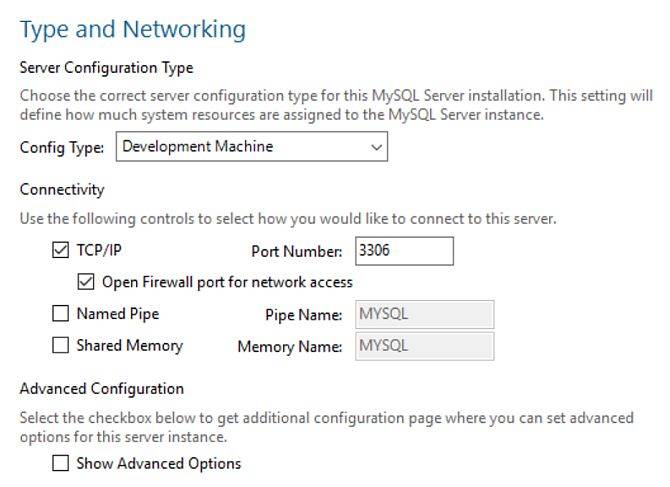Click the "Memory Name:" label

pyautogui.click(x=290, y=347)
